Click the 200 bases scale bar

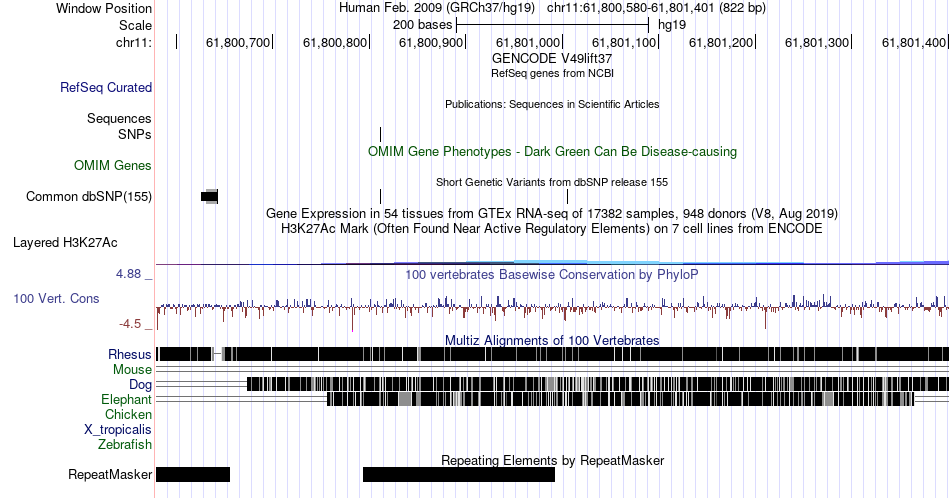(553, 25)
